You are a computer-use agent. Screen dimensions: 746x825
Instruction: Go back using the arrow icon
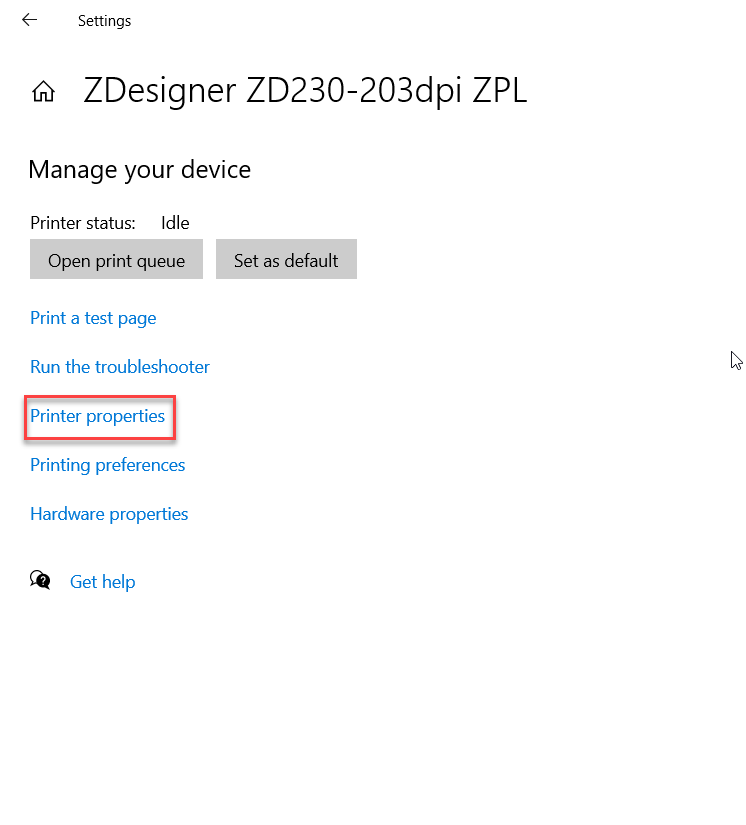29,20
